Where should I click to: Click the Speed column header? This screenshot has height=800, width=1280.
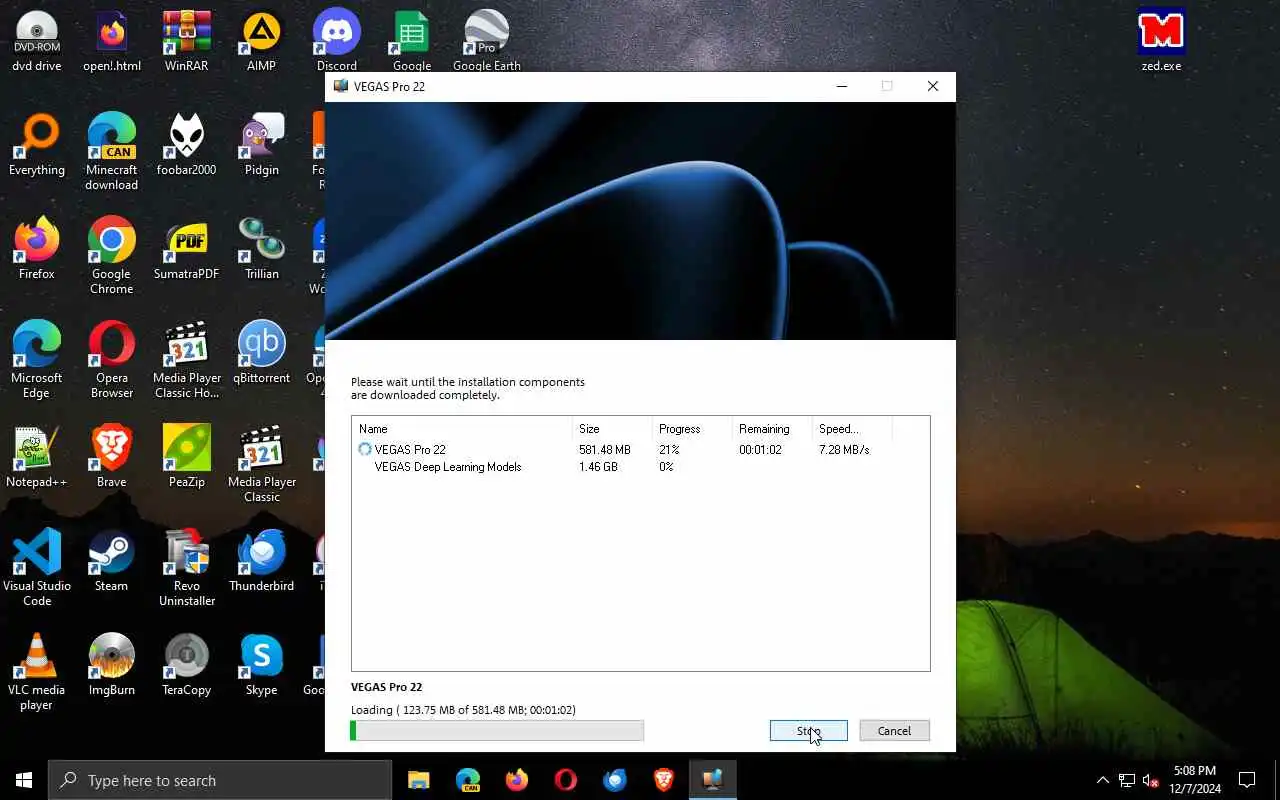click(x=852, y=429)
